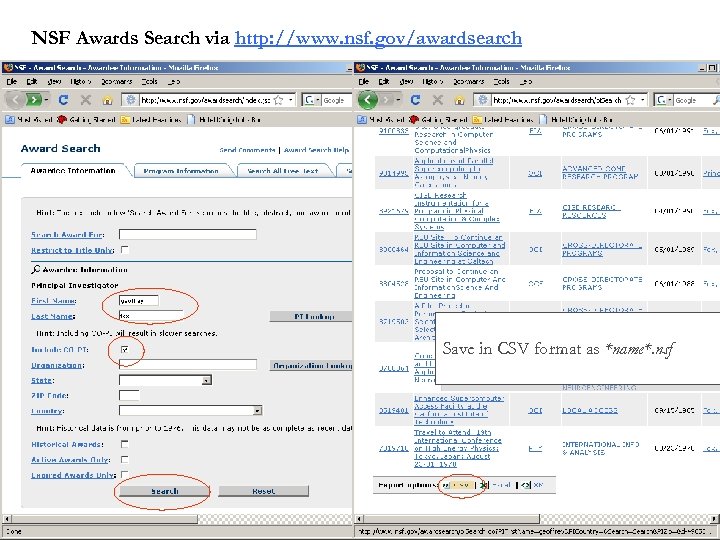The height and width of the screenshot is (540, 720).
Task: Open Bookmarks menu in right Firefox window
Action: [x=468, y=81]
